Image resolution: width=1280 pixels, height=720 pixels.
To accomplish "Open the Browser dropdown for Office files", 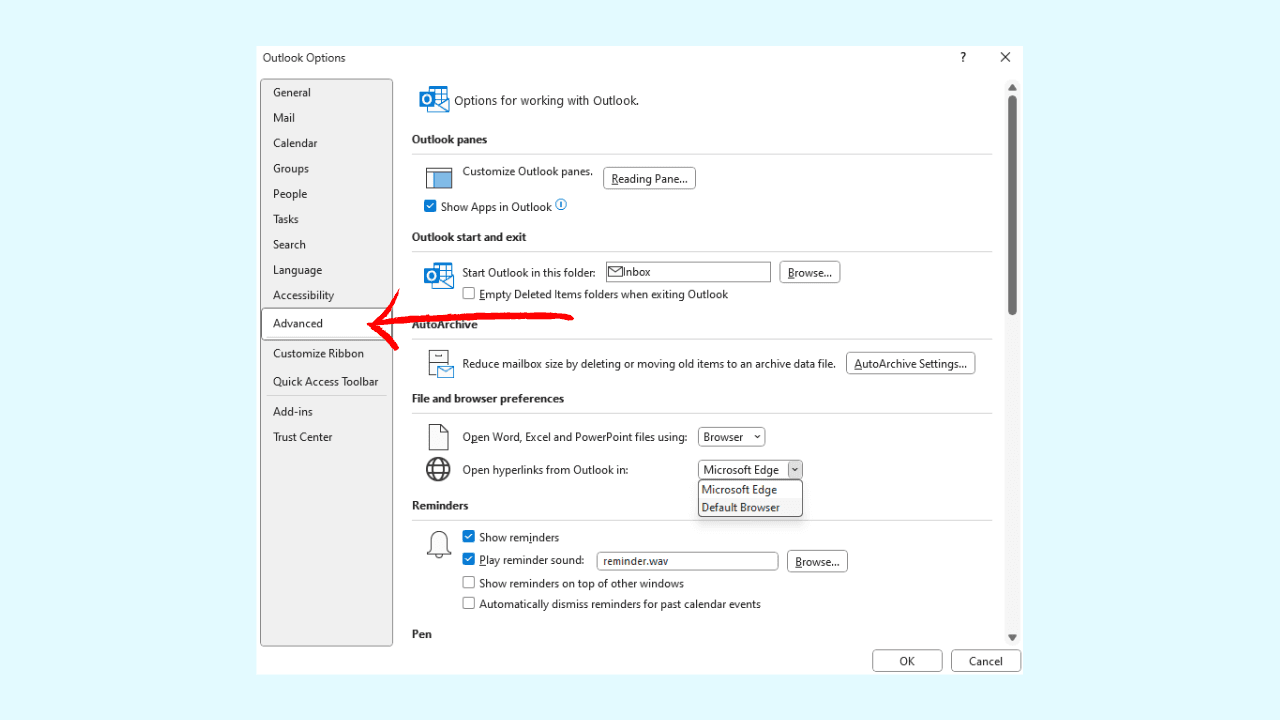I will (731, 437).
